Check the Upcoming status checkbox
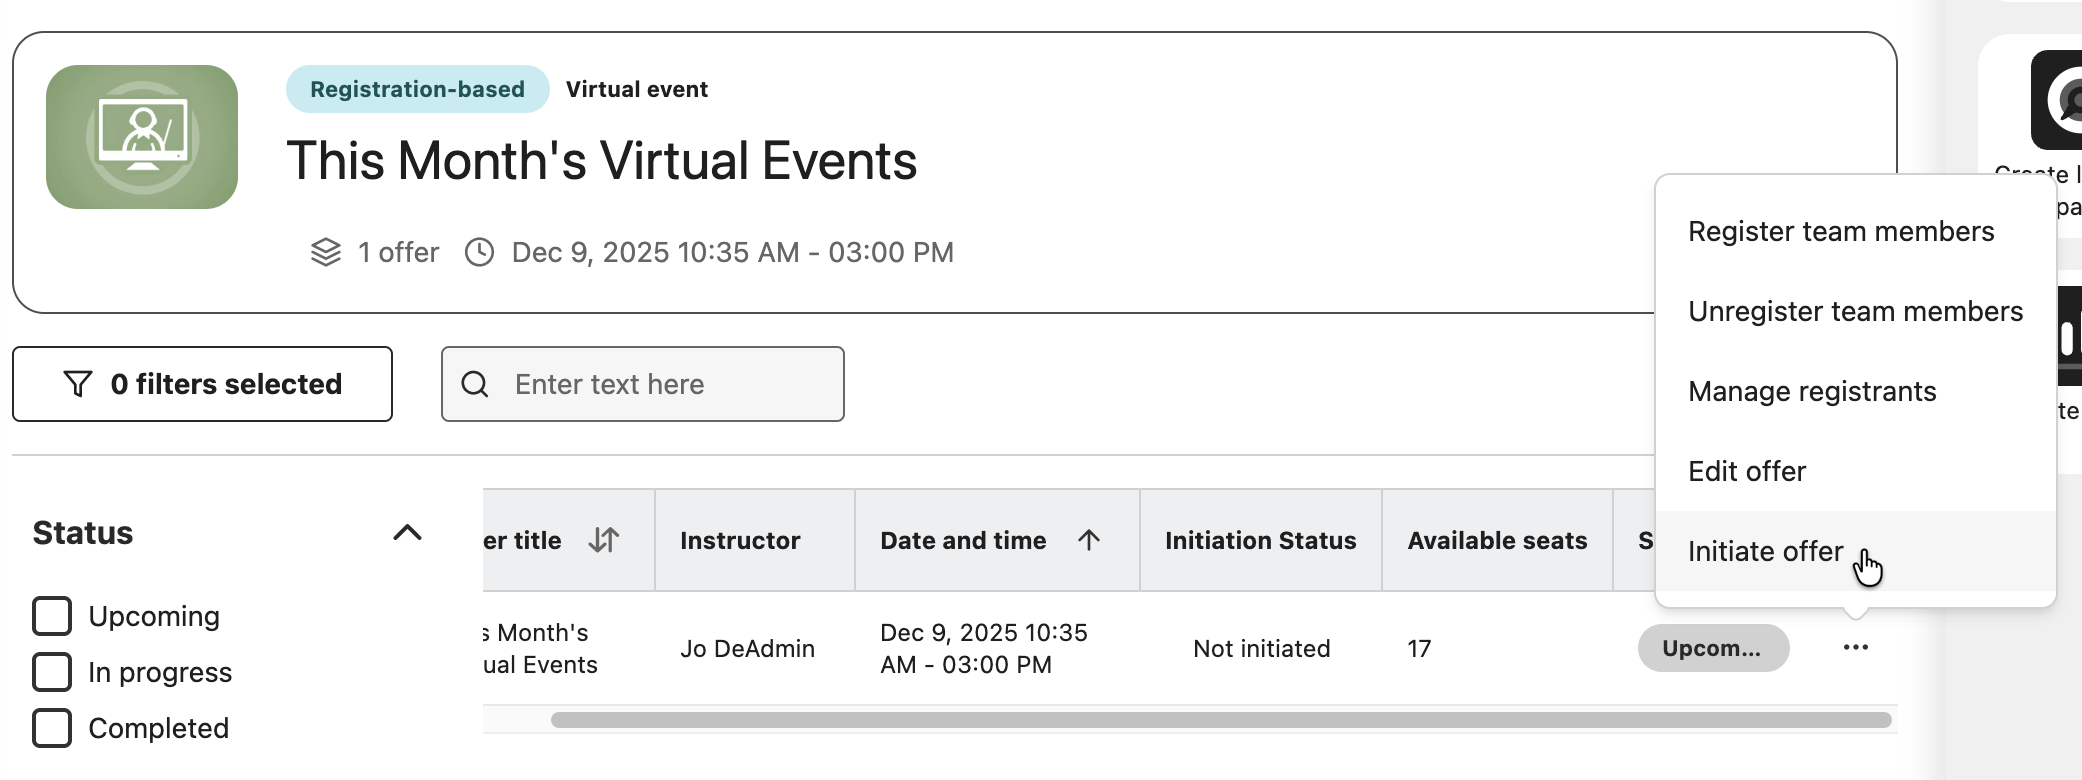Image resolution: width=2082 pixels, height=780 pixels. (x=52, y=616)
